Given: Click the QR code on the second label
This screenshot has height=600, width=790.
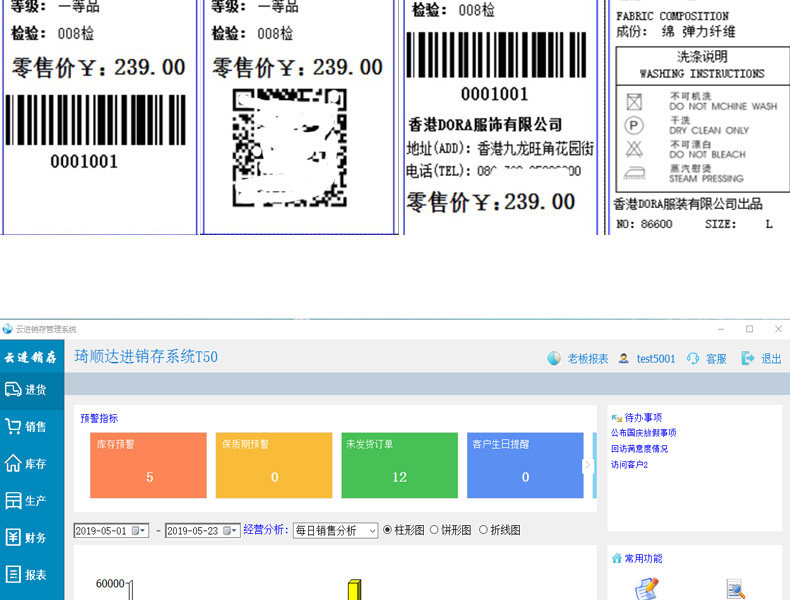Looking at the screenshot, I should (x=289, y=148).
